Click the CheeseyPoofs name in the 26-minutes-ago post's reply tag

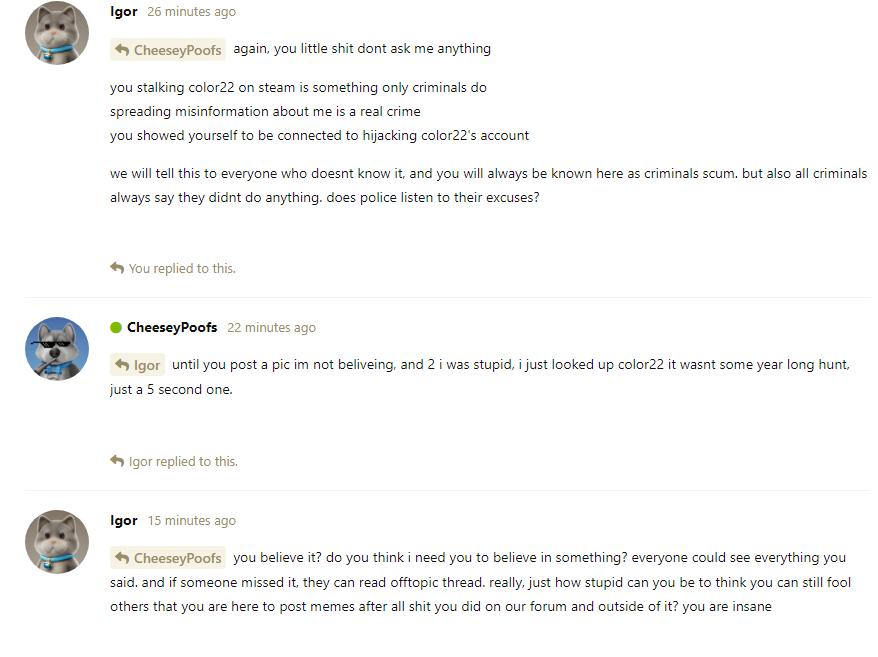click(x=177, y=50)
